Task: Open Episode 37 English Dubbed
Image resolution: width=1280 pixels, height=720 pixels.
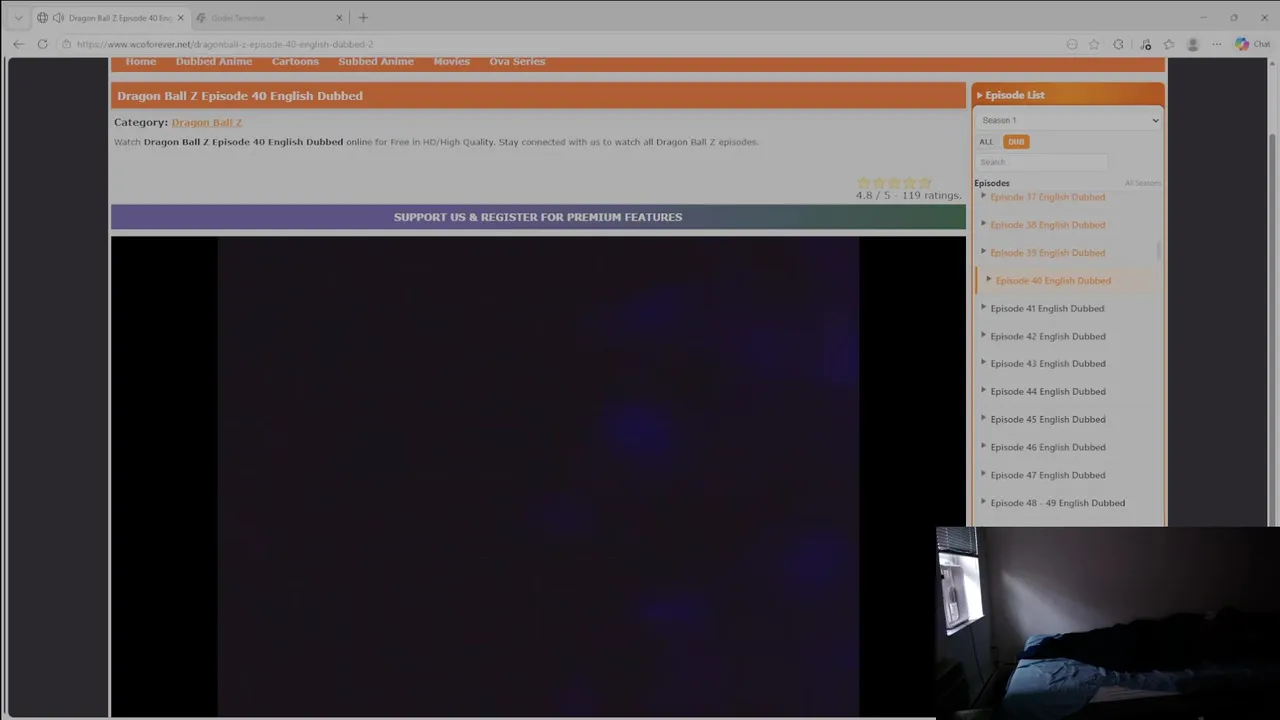Action: point(1047,197)
